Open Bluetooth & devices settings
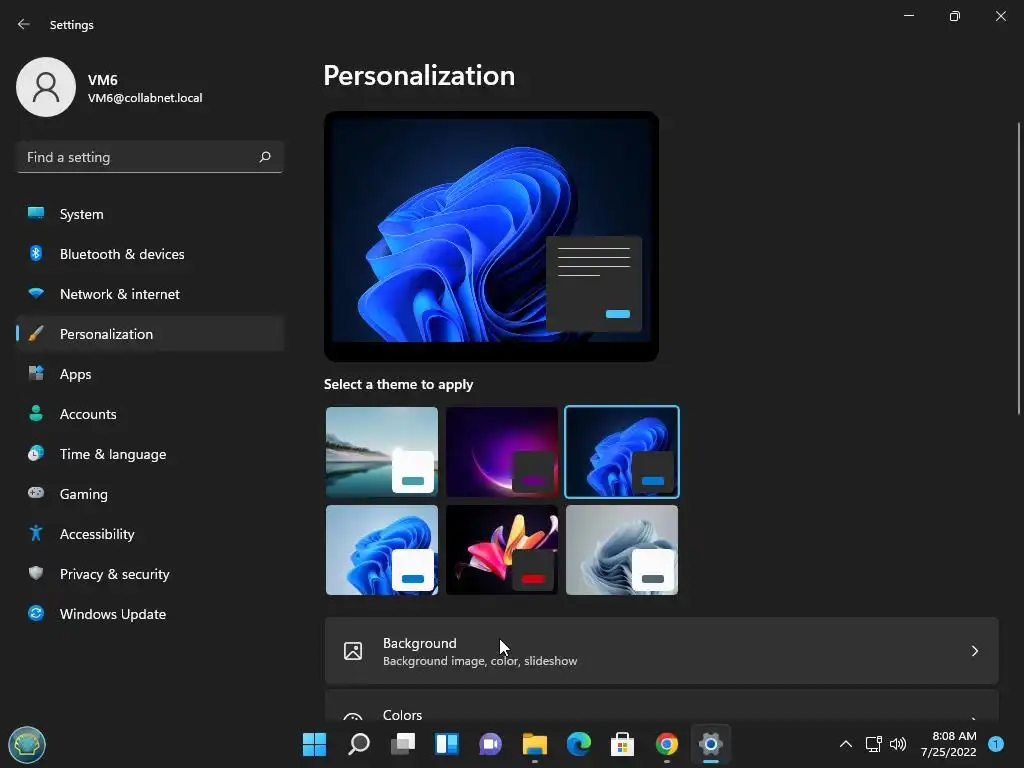This screenshot has width=1024, height=768. click(x=150, y=254)
